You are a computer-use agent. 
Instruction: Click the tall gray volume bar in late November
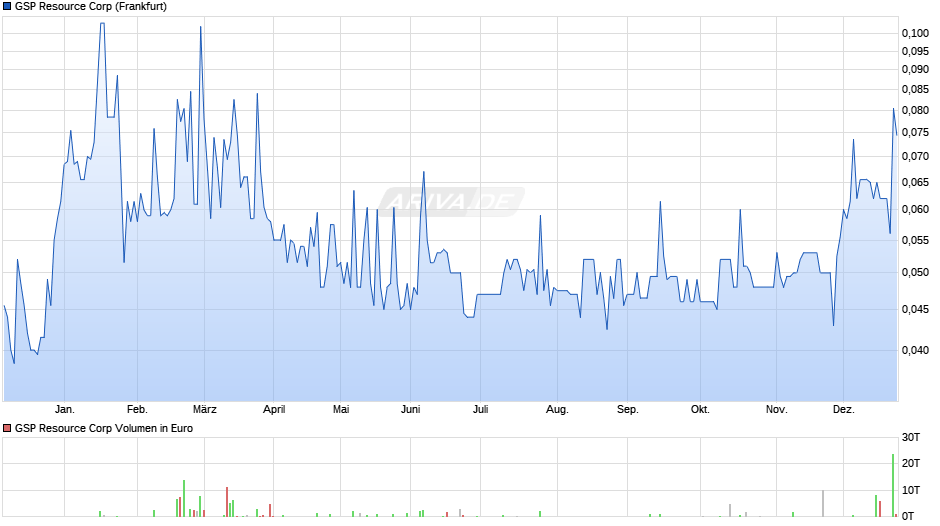pos(823,503)
